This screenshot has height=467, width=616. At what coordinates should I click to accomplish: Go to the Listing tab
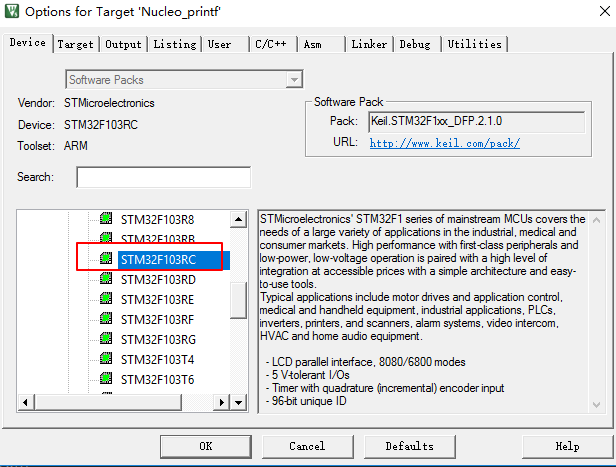point(175,44)
